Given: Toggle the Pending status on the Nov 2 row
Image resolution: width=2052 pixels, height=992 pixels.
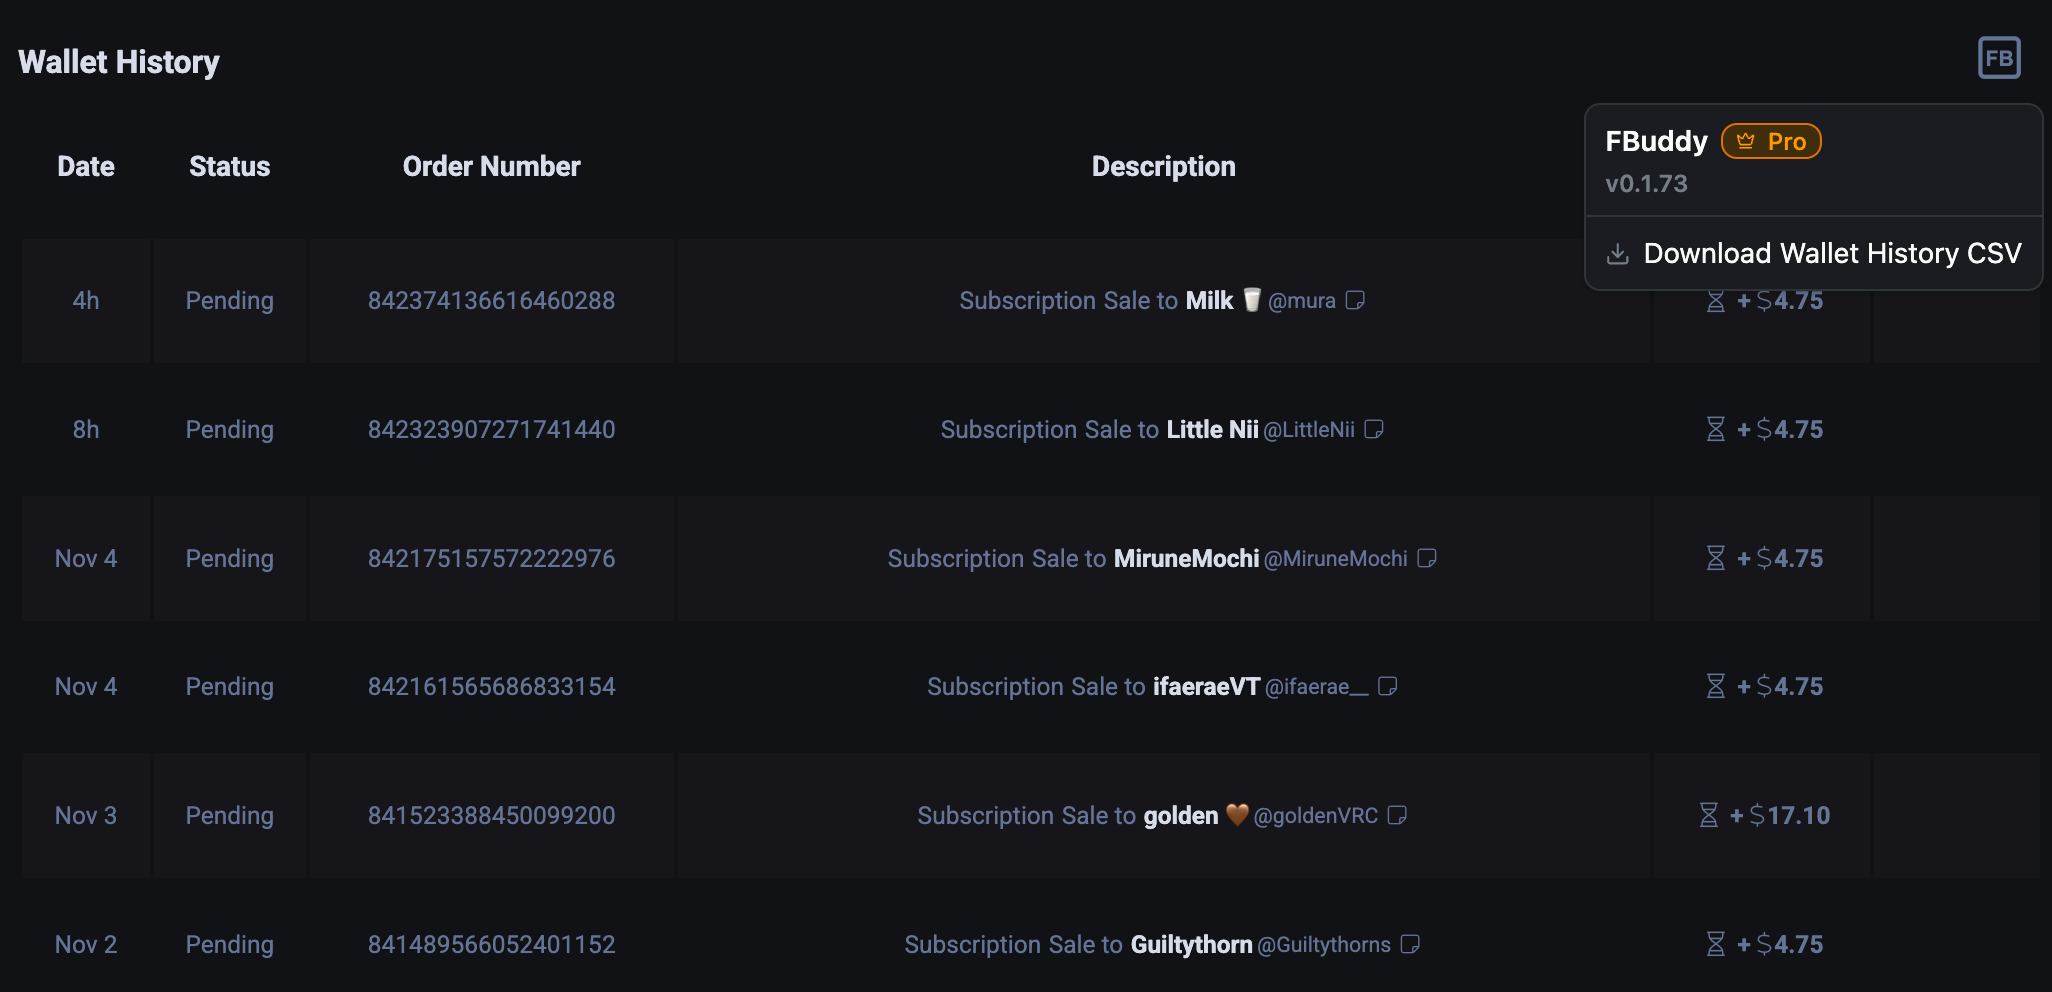Looking at the screenshot, I should (229, 944).
